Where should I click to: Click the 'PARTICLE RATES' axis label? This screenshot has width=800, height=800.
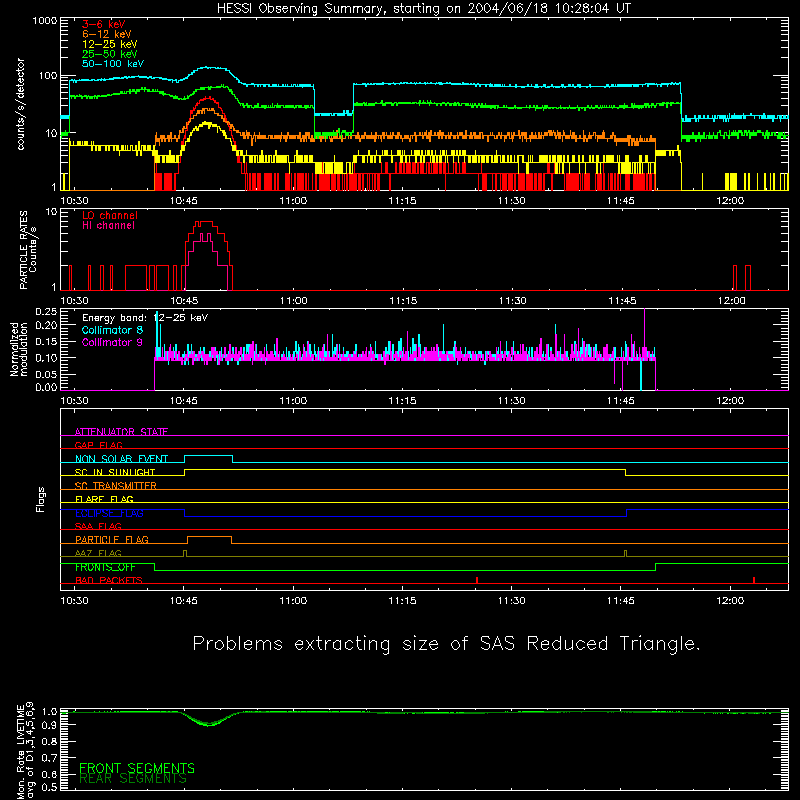coord(23,250)
